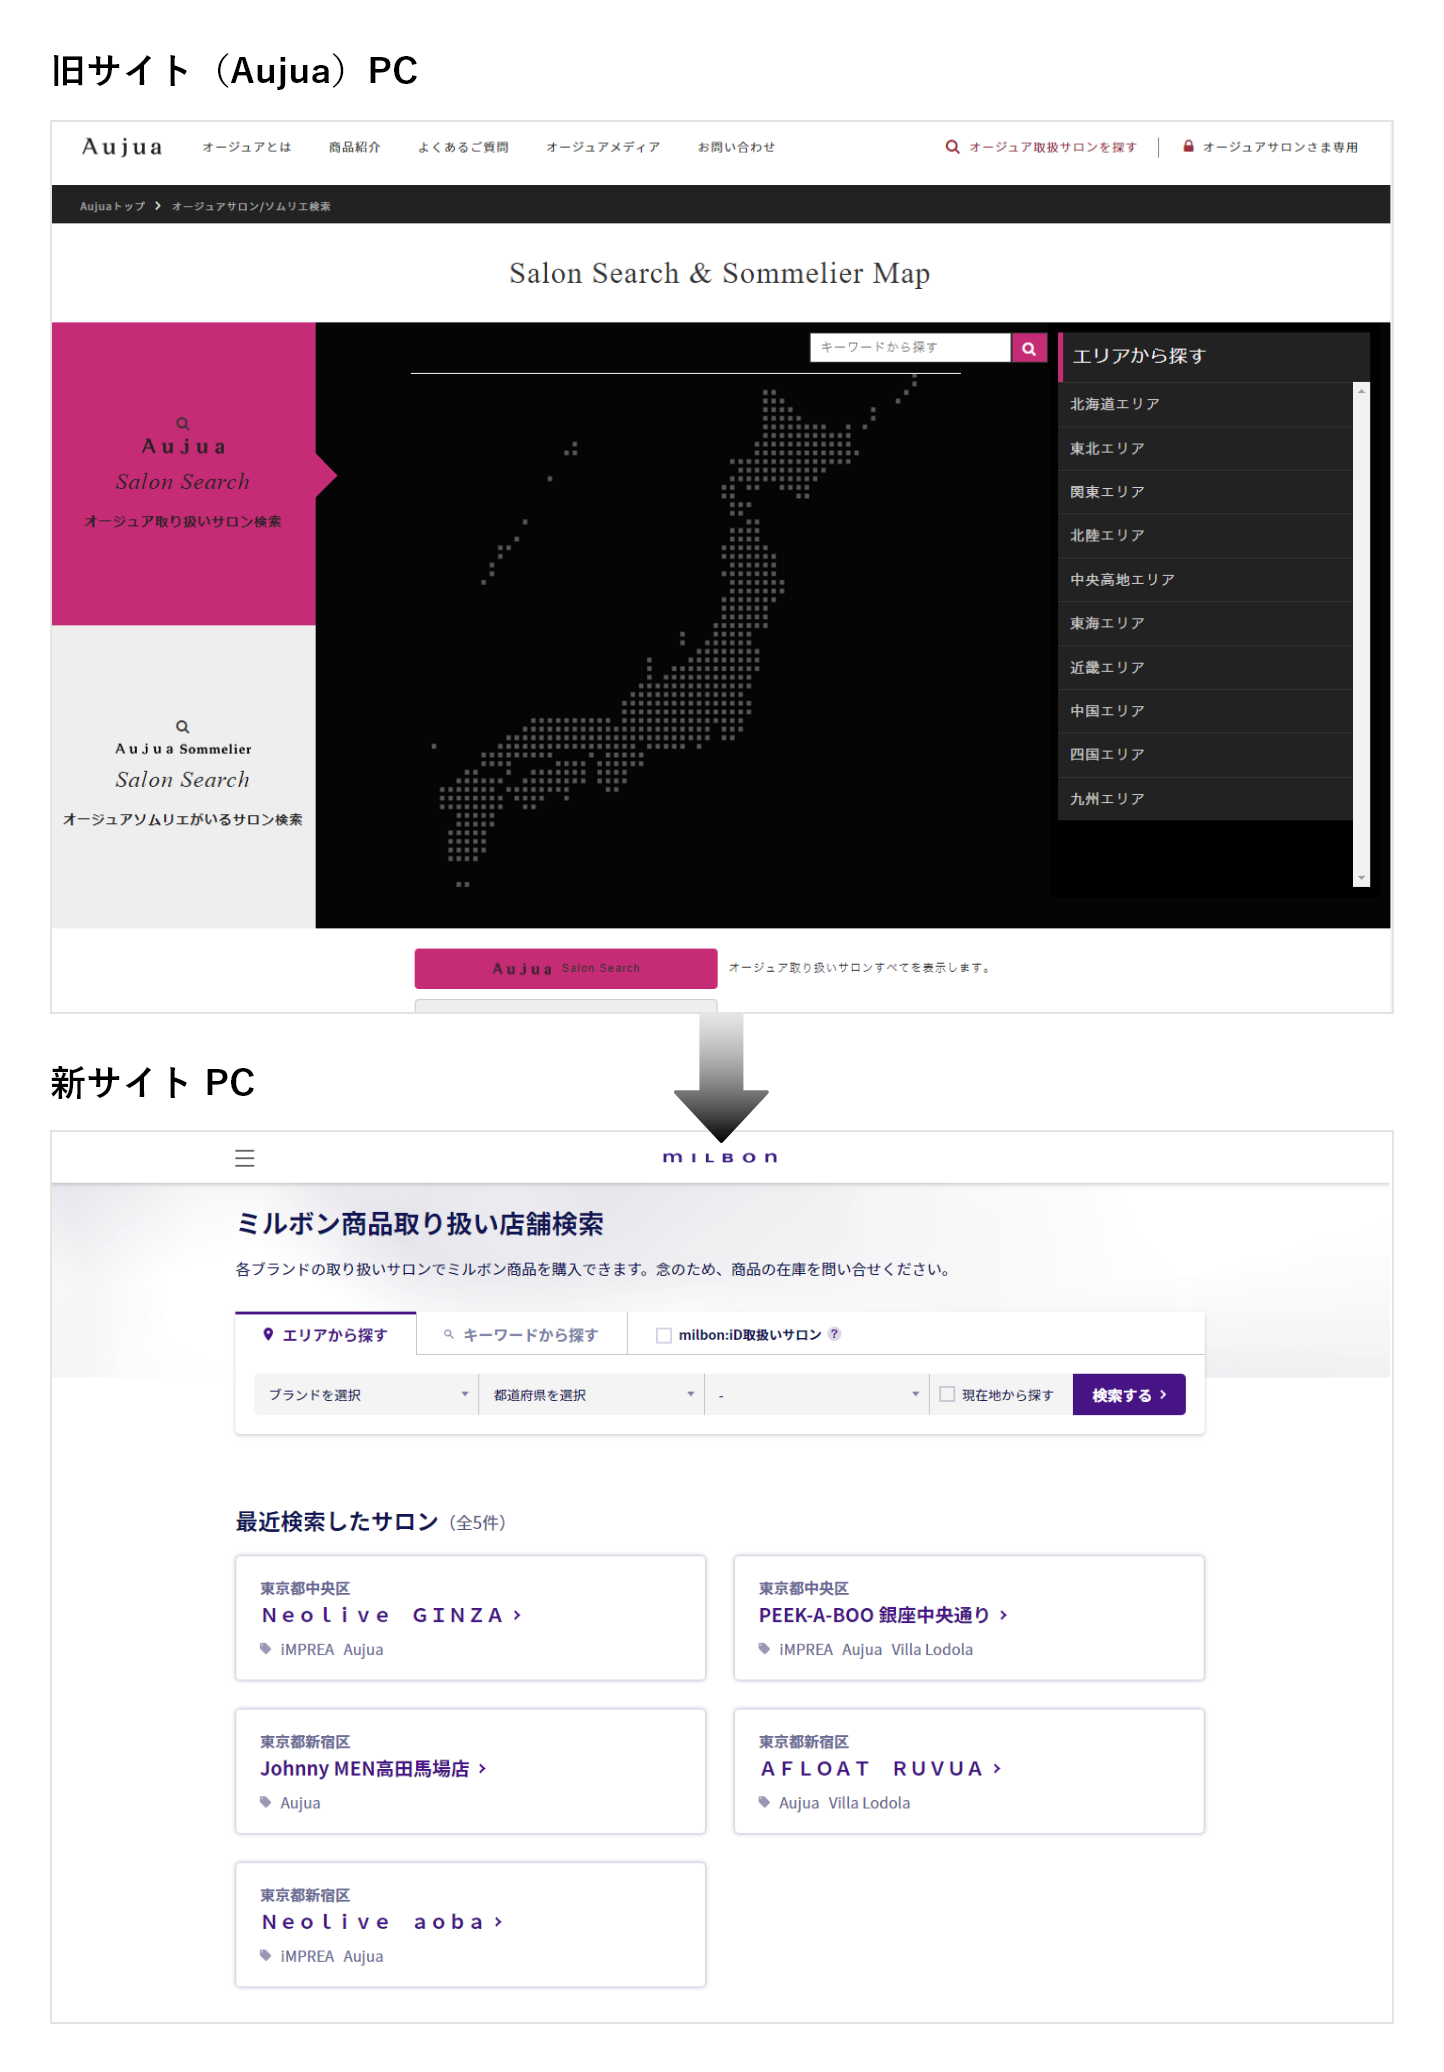Viewport: 1444px width, 2072px height.
Task: Click the magenta keyword search magnifier button
Action: tap(1029, 348)
